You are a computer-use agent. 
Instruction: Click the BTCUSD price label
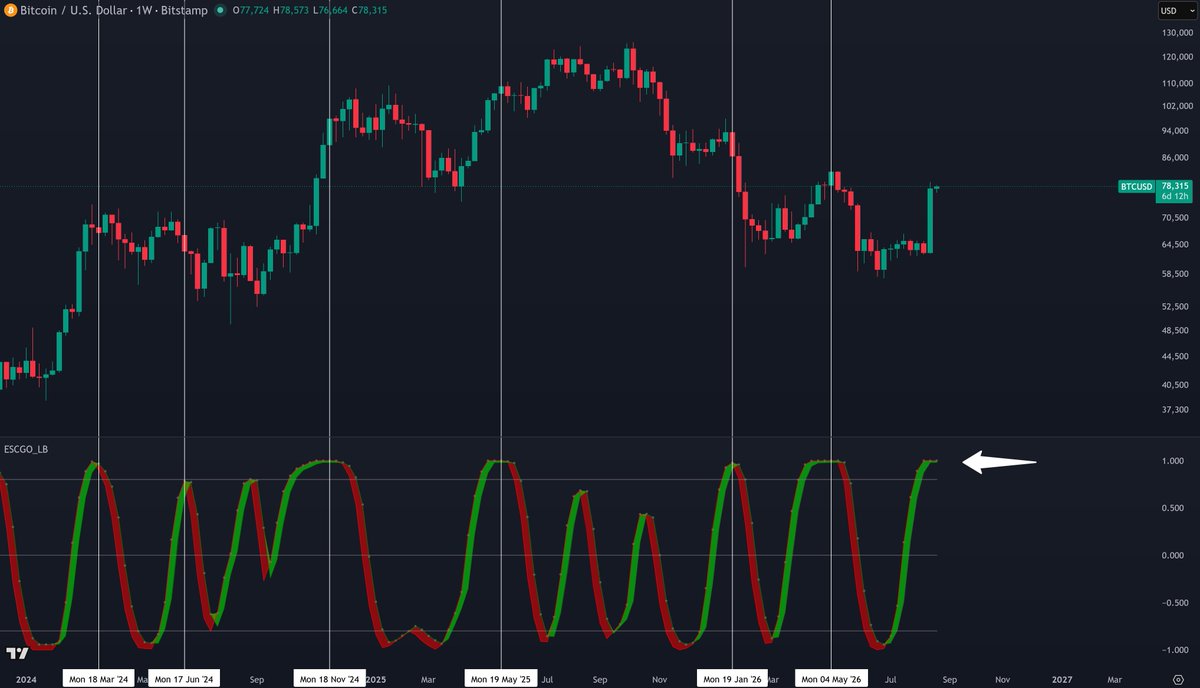click(x=1136, y=186)
